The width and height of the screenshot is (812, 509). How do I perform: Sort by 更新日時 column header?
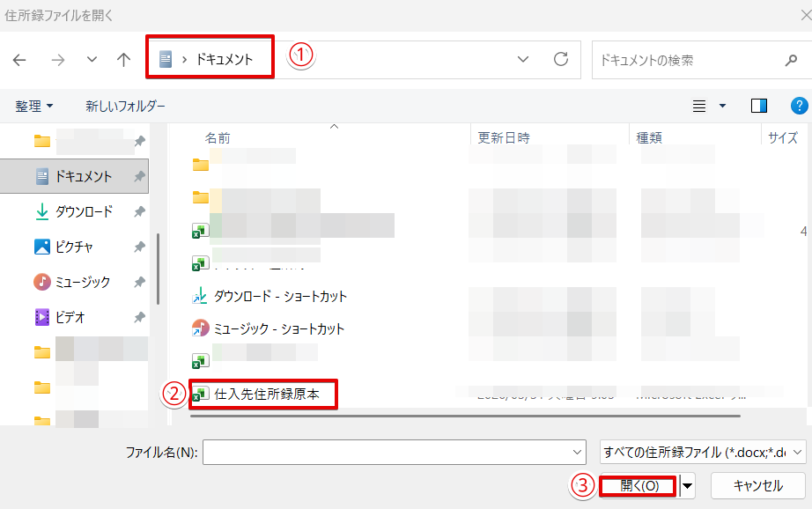[503, 138]
